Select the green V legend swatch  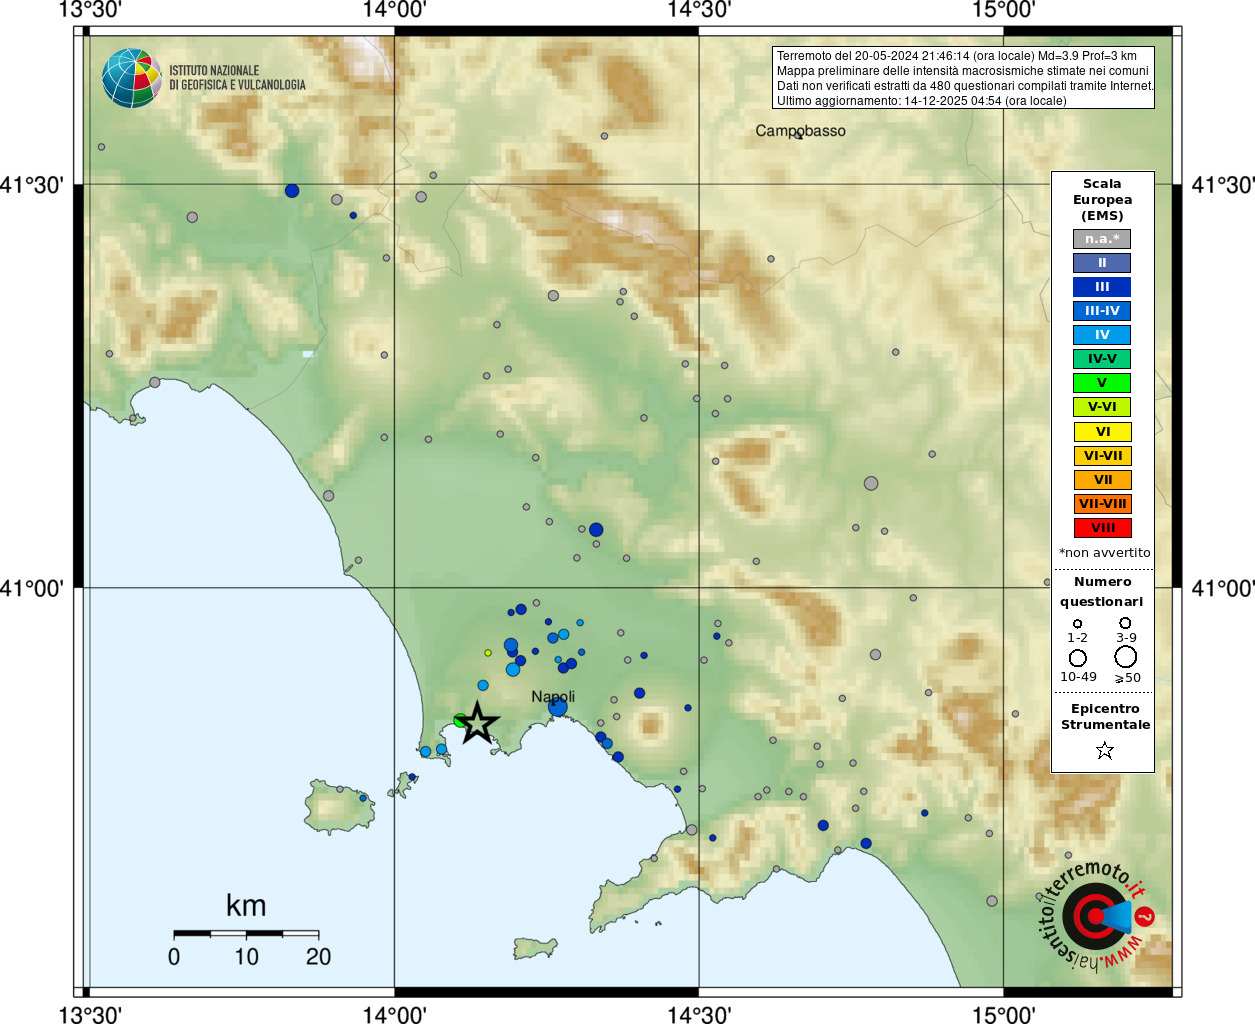pos(1102,383)
